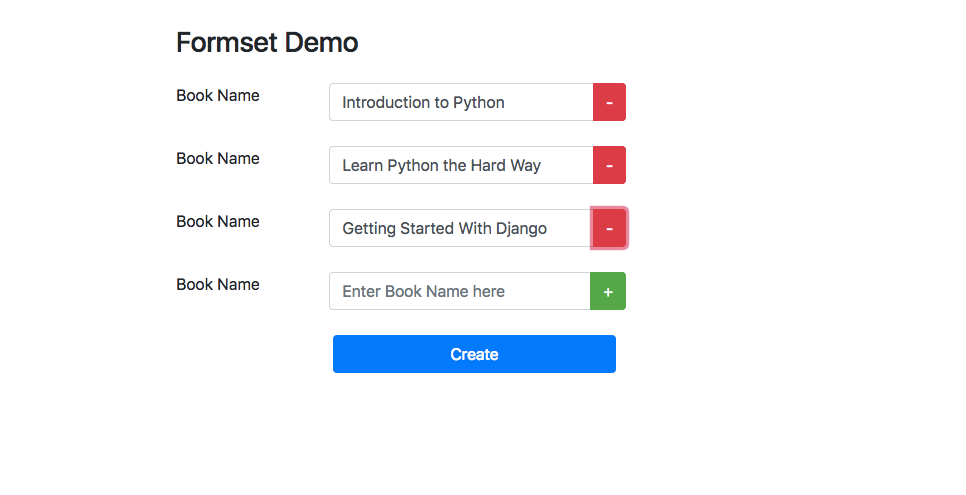Viewport: 966px width, 495px height.
Task: Click the placeholder text Enter Book Name here
Action: 423,291
